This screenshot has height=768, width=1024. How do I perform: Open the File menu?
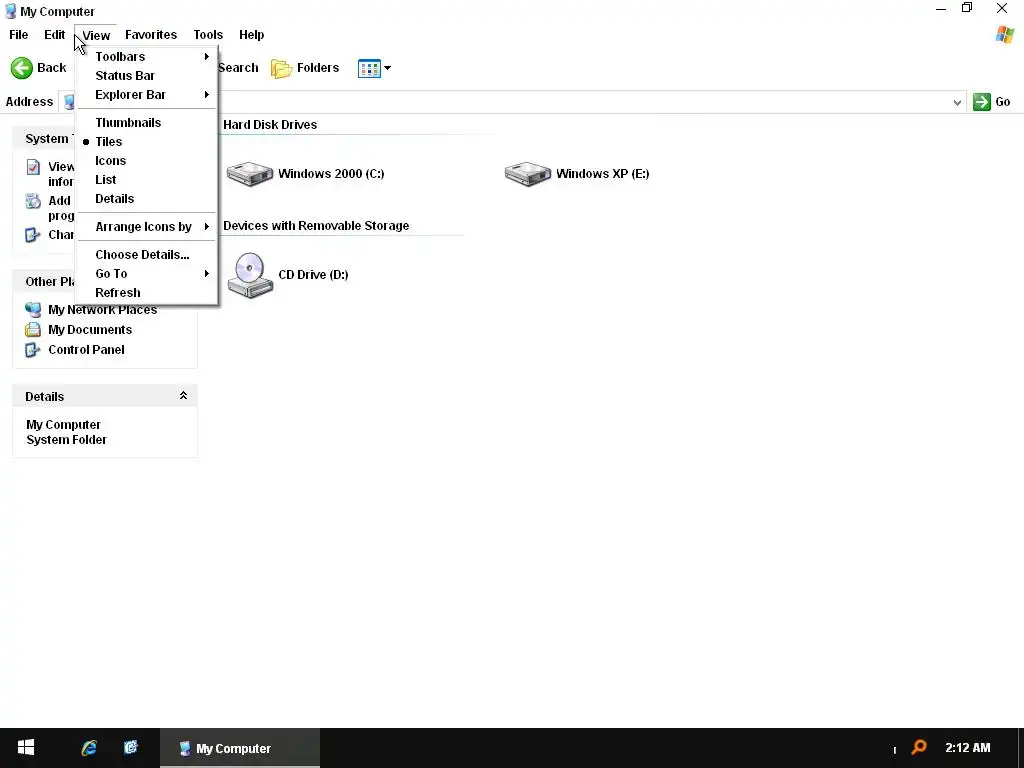point(18,35)
